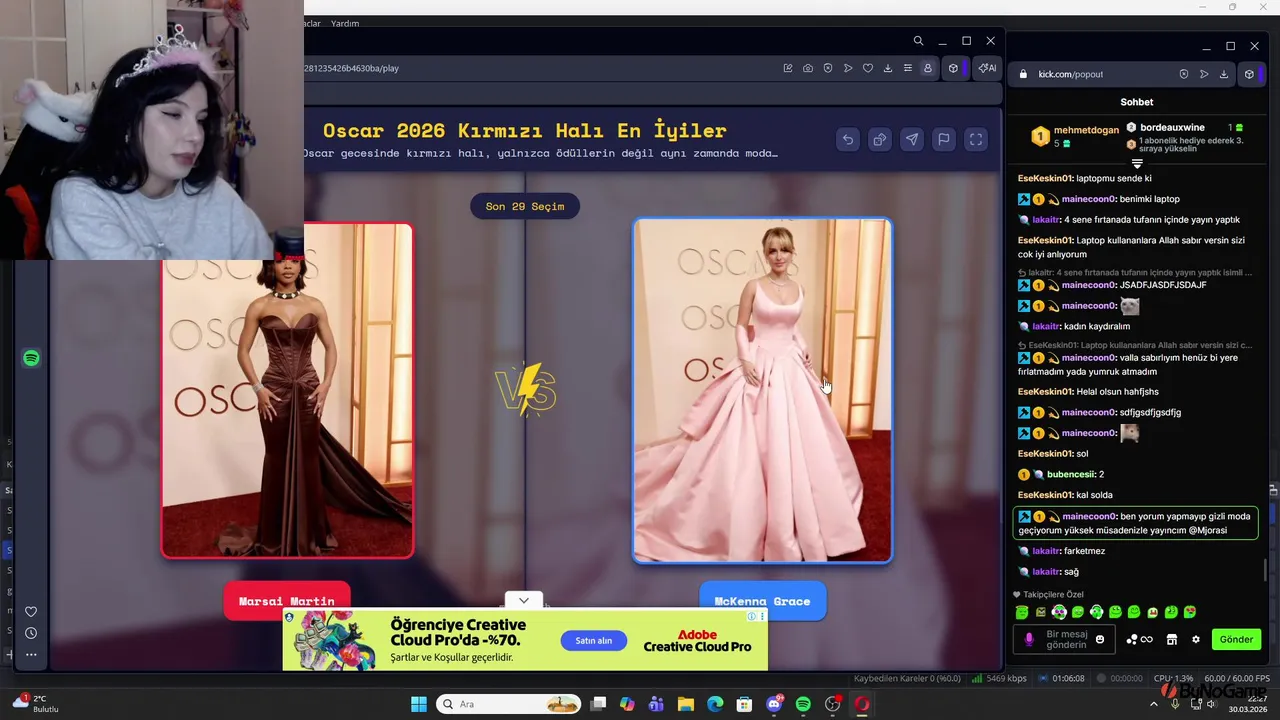Choose McKenna Grace blue button

click(x=762, y=601)
